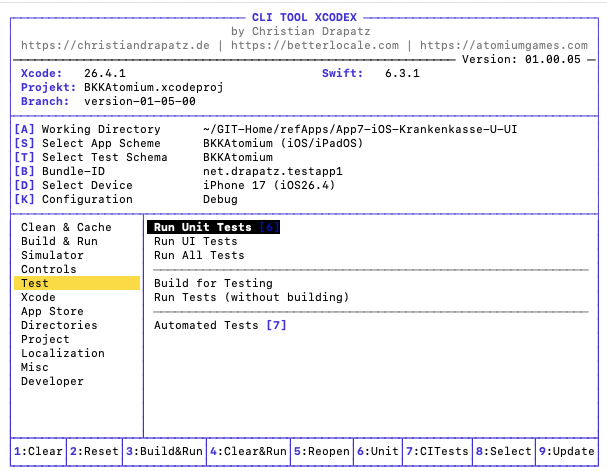Viewport: 607px width, 471px height.
Task: Open the Configuration setting [K]
Action: (x=74, y=199)
